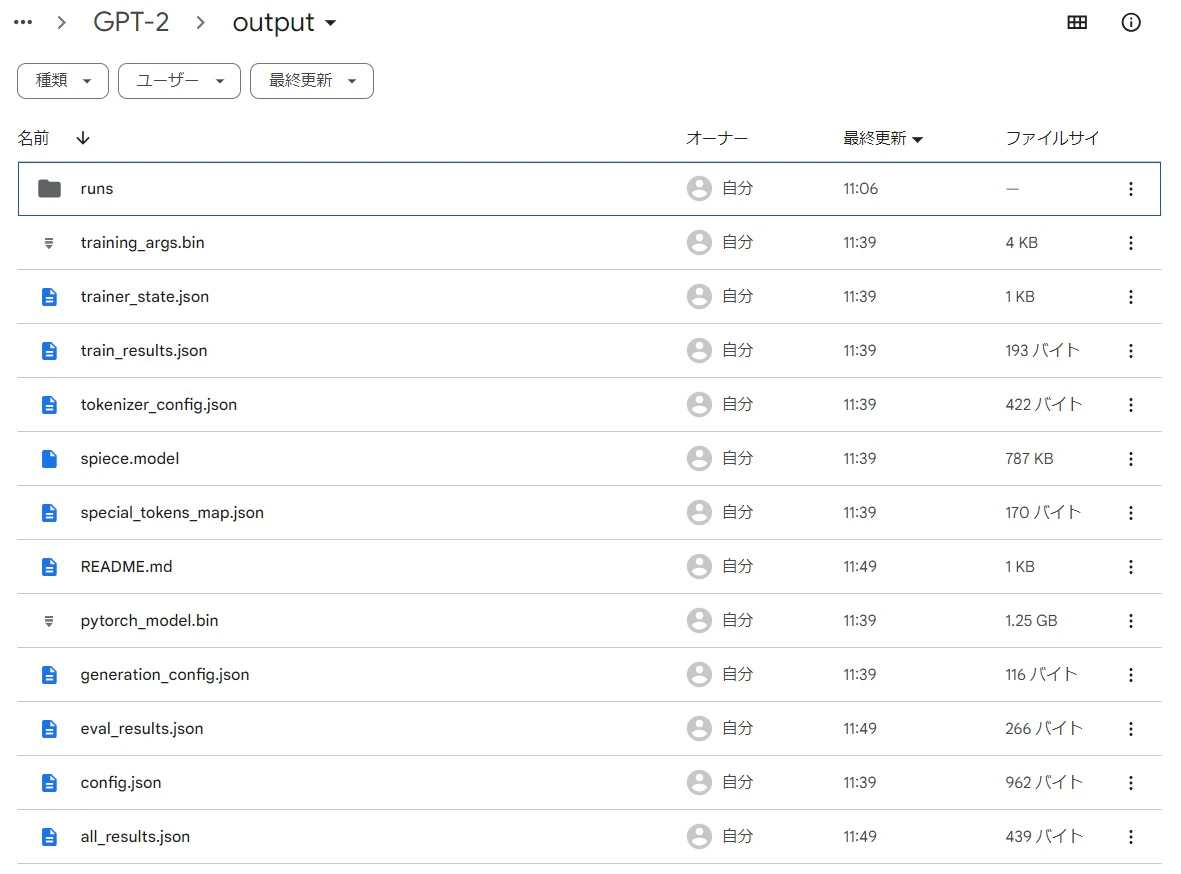Viewport: 1181px width, 874px height.
Task: Open the 最終更新 filter chip dropdown
Action: tap(312, 81)
